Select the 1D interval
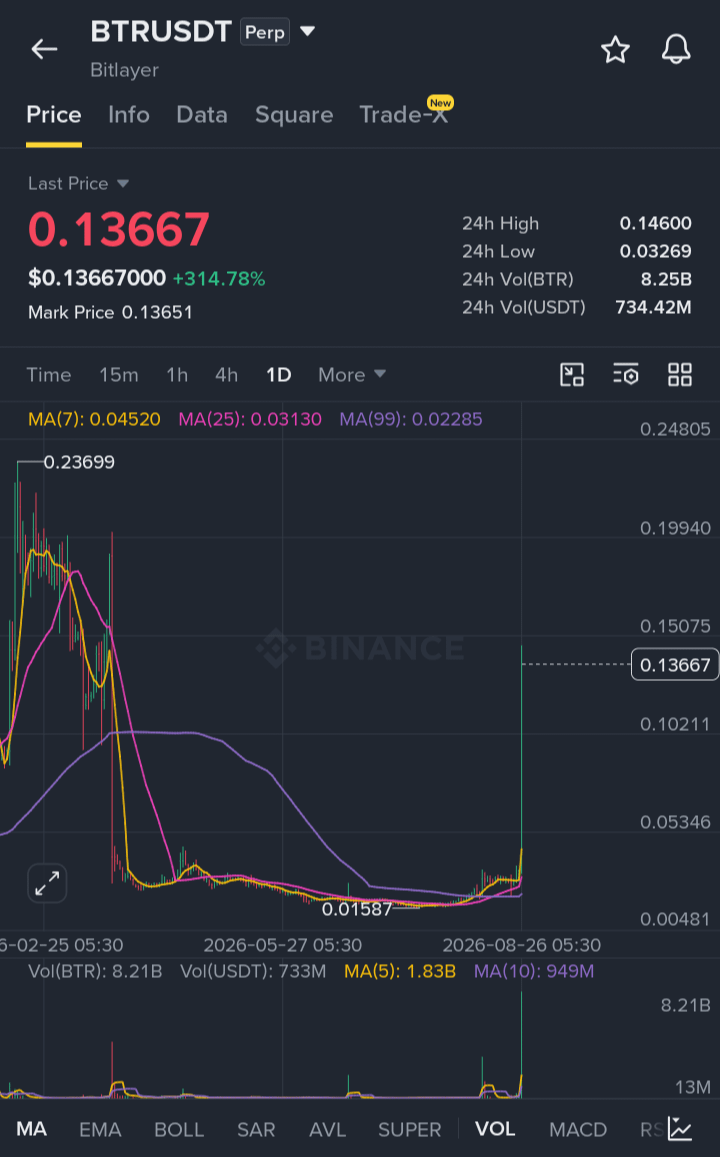 279,375
